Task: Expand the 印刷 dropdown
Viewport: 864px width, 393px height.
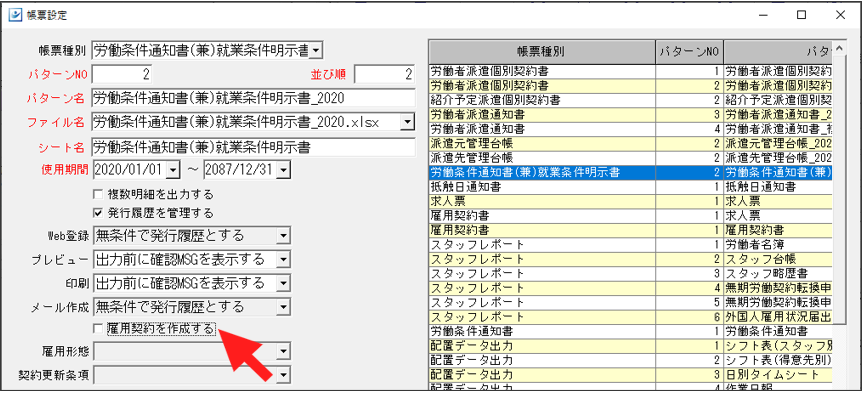Action: pyautogui.click(x=283, y=283)
